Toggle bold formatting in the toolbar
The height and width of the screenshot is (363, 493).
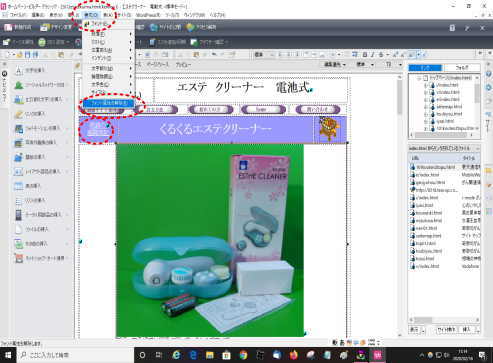[365, 54]
